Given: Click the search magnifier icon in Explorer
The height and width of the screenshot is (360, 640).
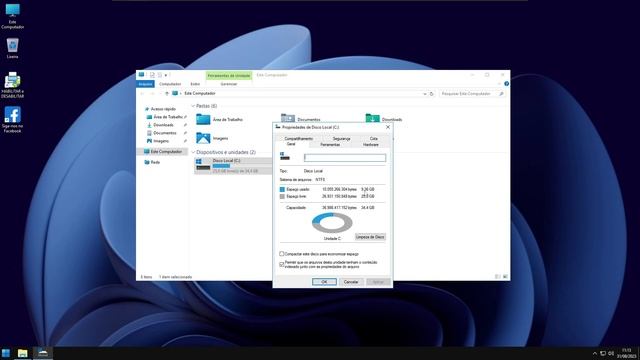Looking at the screenshot, I should click(x=501, y=94).
